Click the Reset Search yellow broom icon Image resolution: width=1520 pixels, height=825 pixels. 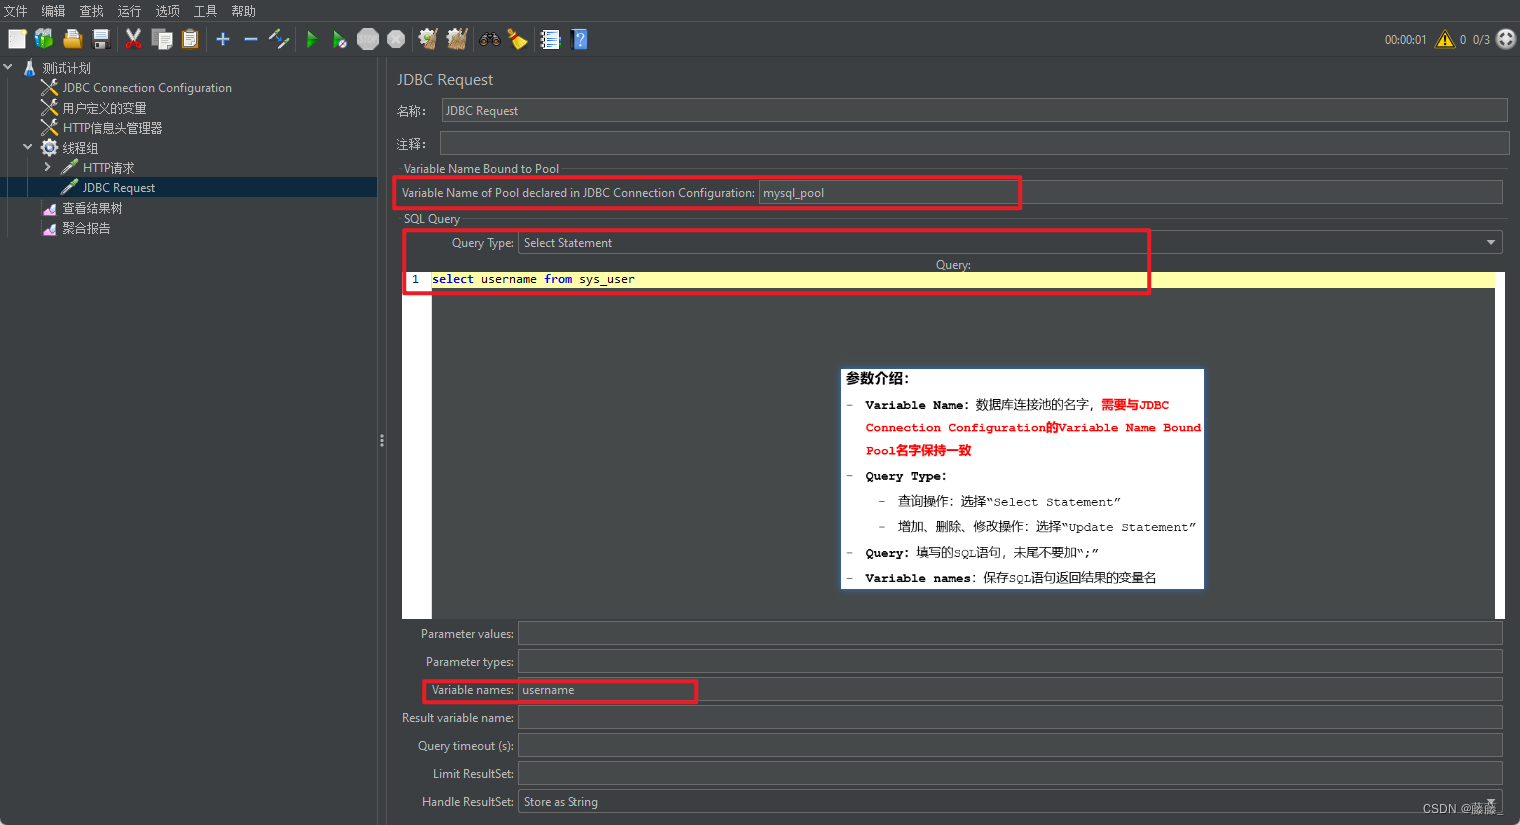[517, 39]
